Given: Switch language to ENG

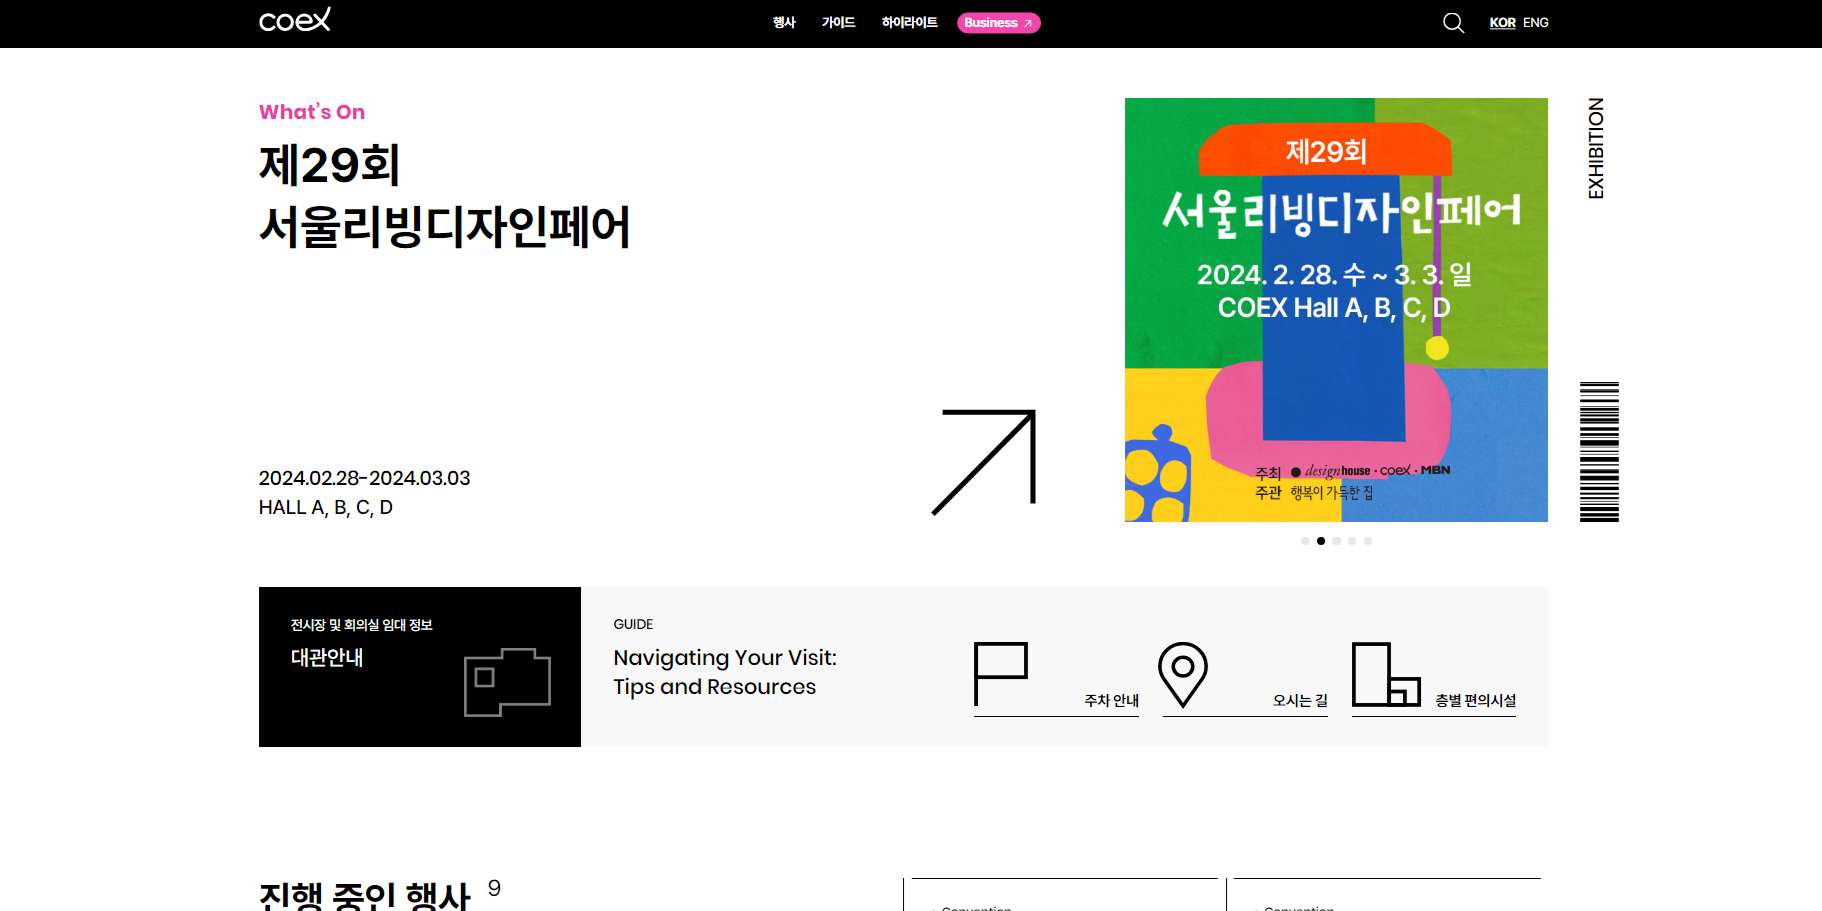Looking at the screenshot, I should tap(1535, 23).
